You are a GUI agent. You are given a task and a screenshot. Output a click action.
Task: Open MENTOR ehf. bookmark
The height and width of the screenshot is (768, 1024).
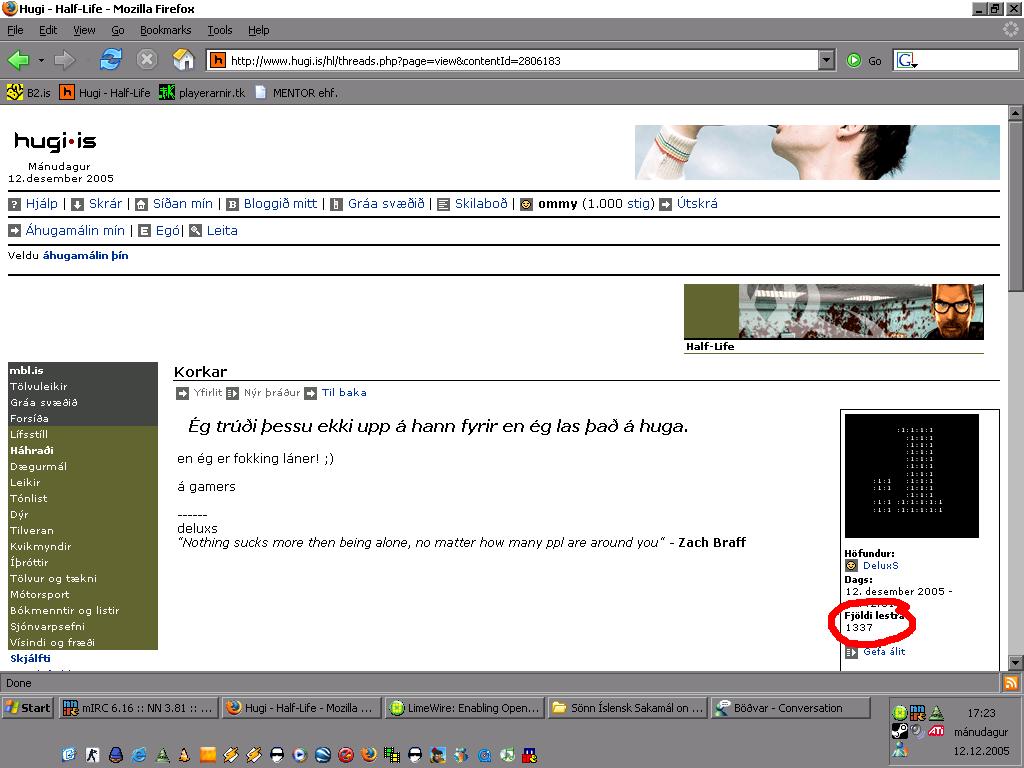296,93
